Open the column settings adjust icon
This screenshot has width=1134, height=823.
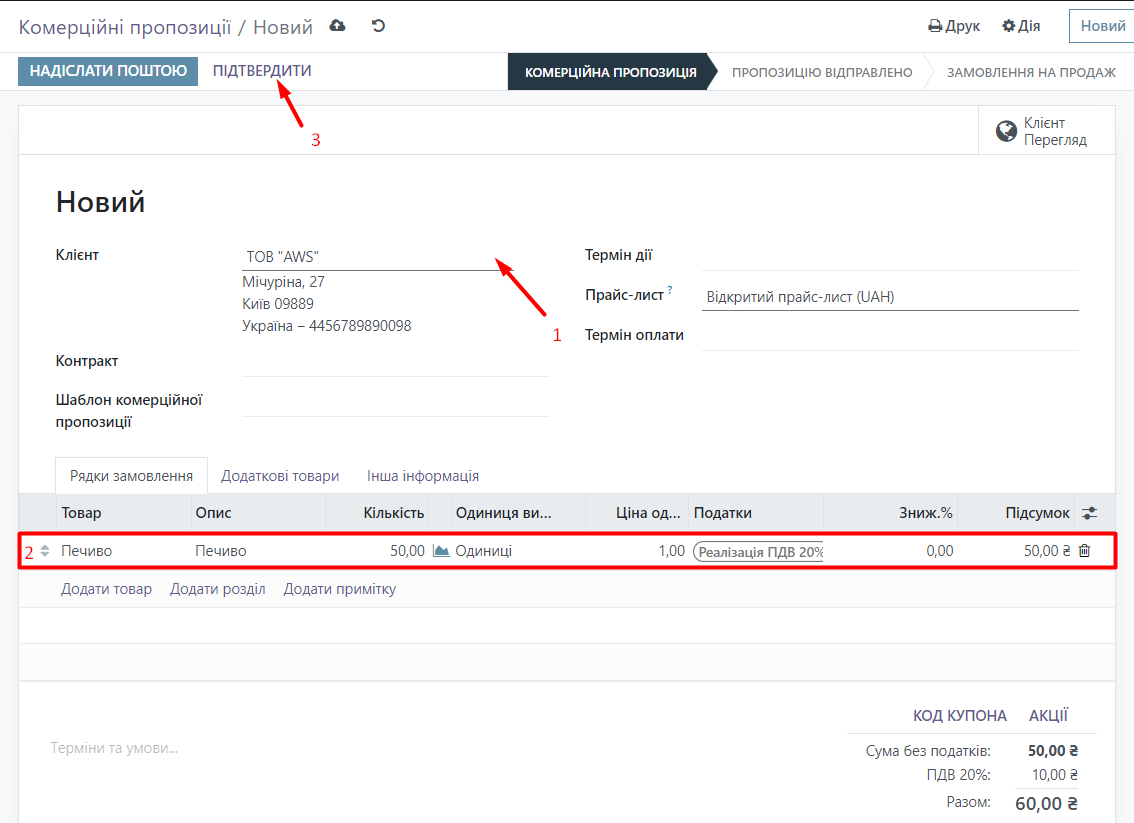pyautogui.click(x=1089, y=513)
